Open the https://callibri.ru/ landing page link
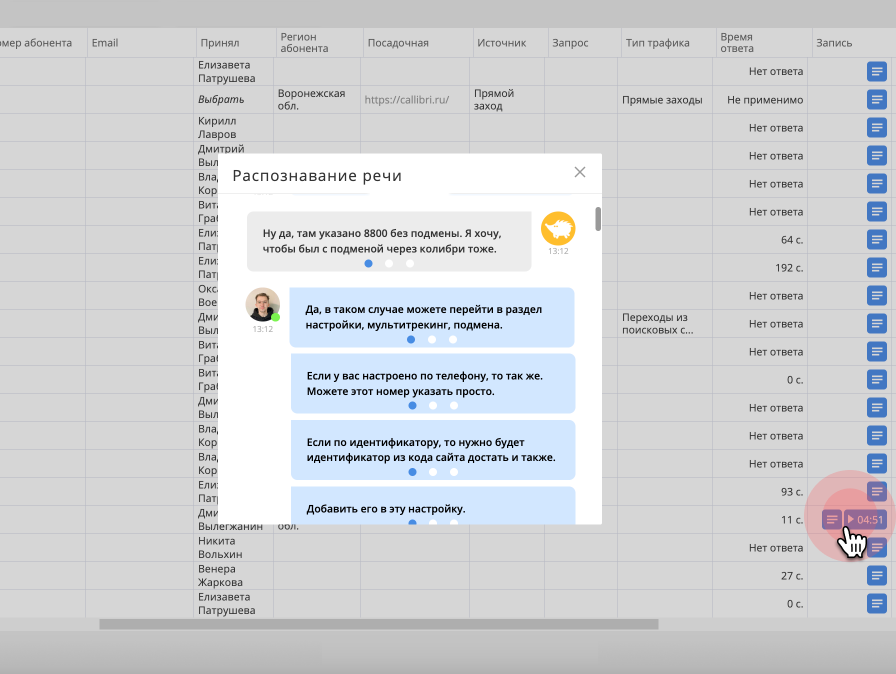Viewport: 896px width, 674px height. coord(406,100)
